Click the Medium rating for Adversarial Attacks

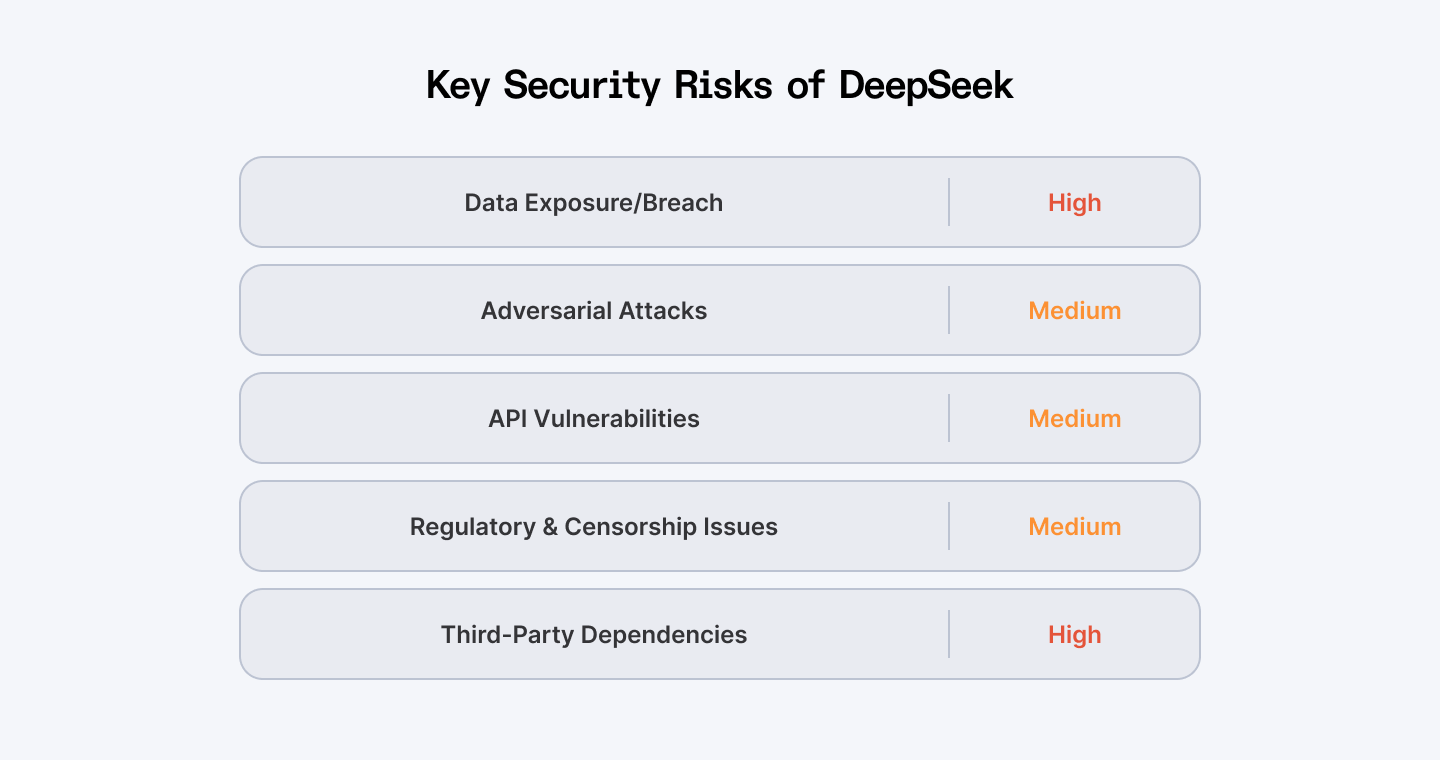1075,311
